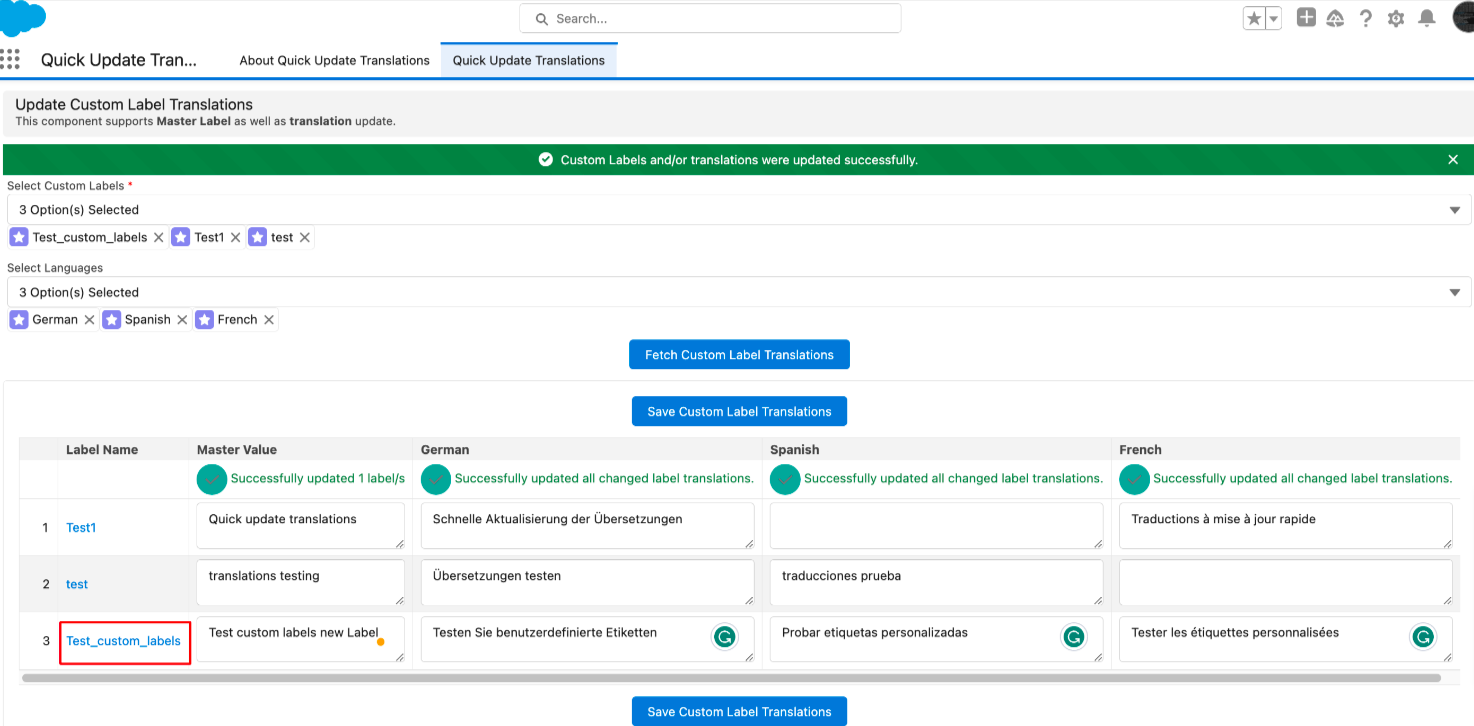Remove Test_custom_labels pill
Viewport: 1474px width, 726px height.
coord(158,238)
